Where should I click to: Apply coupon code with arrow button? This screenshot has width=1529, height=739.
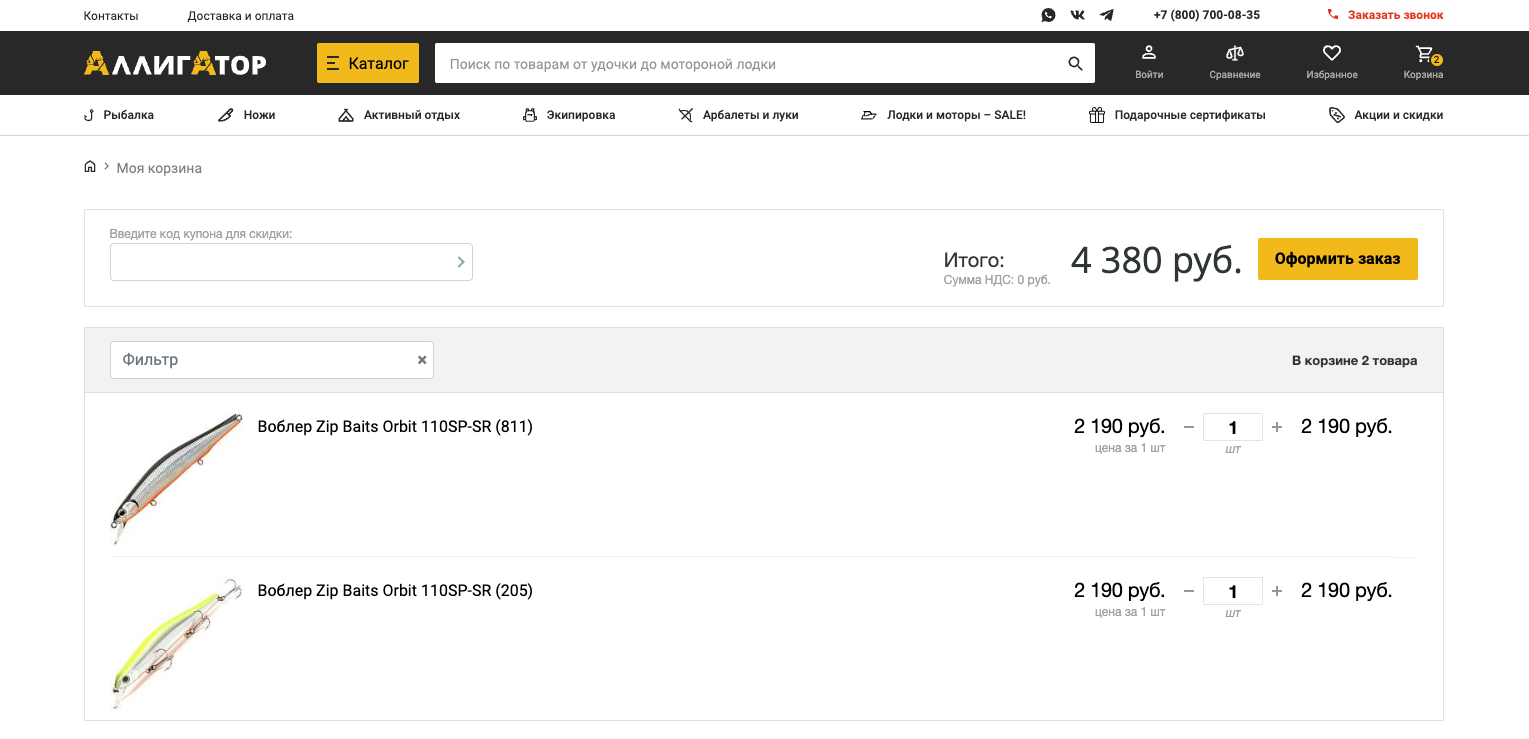[x=460, y=262]
